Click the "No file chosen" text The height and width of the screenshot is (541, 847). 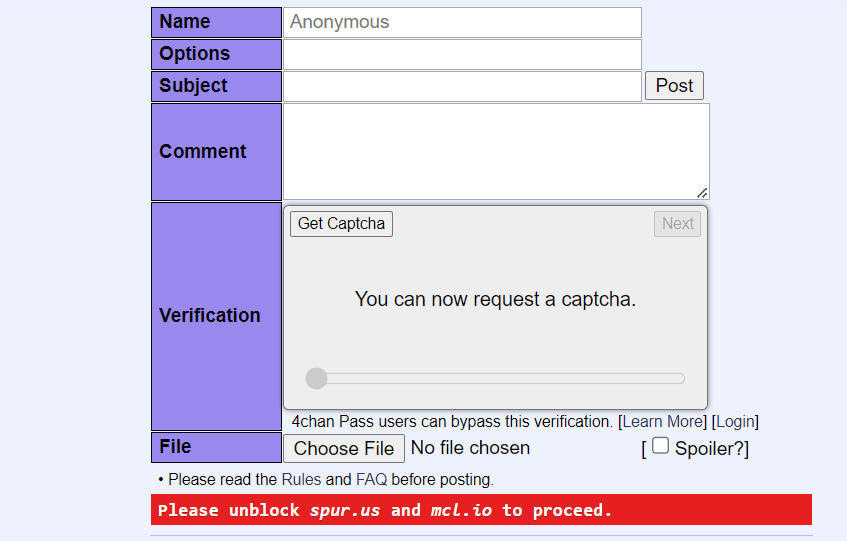coord(470,448)
